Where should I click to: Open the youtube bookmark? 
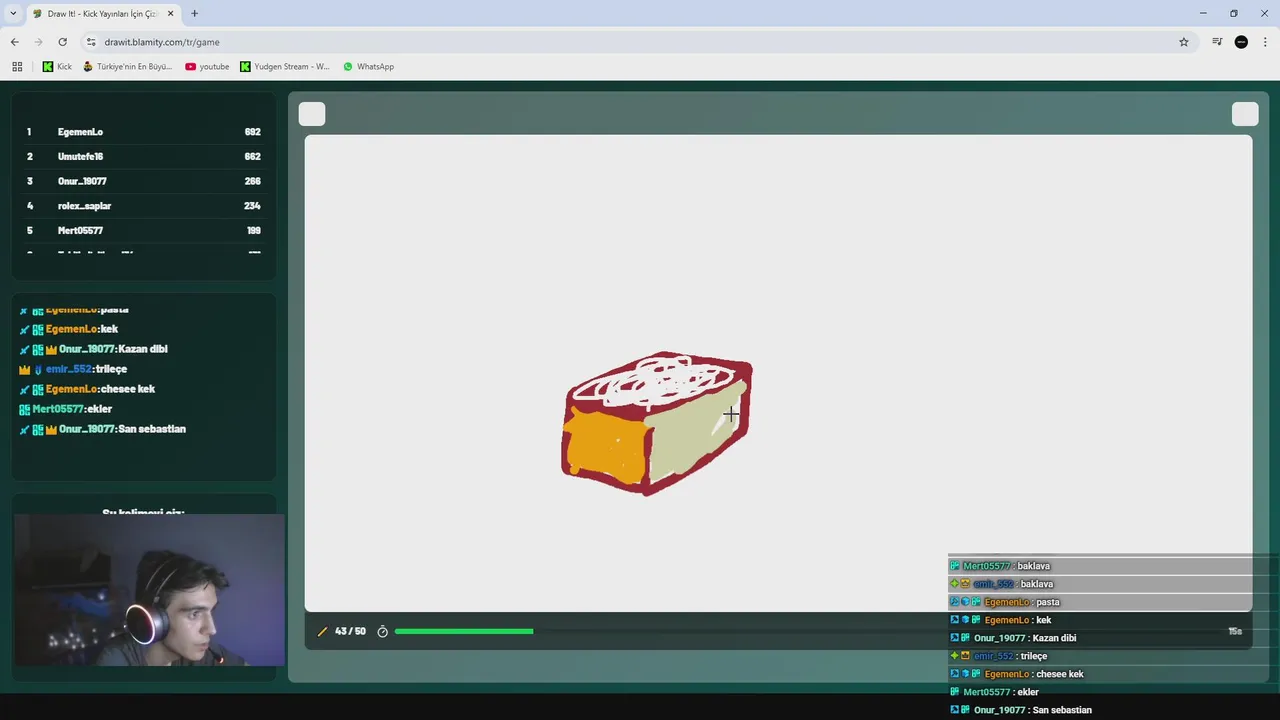pyautogui.click(x=207, y=67)
